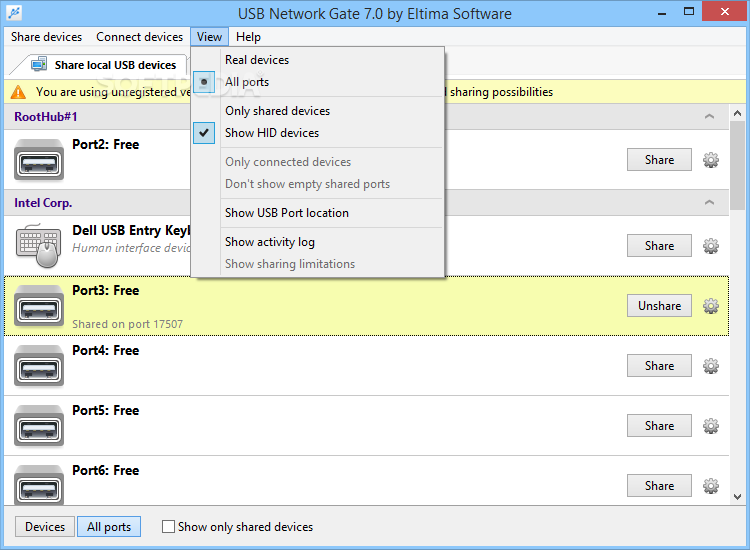Enable Show only shared devices checkbox
Viewport: 750px width, 550px height.
168,527
